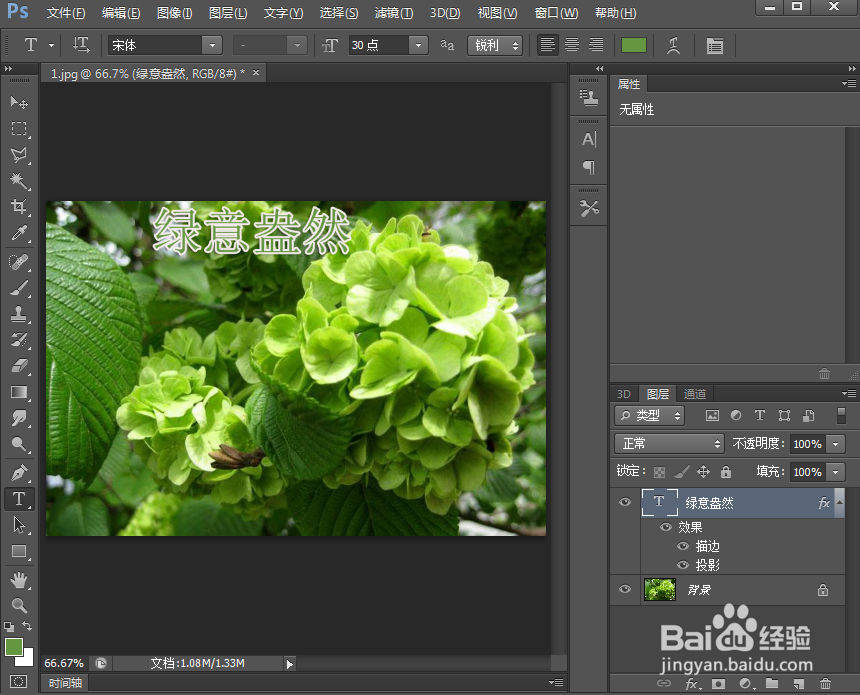Open the 滤镜(T) menu
Image resolution: width=860 pixels, height=695 pixels.
tap(393, 13)
